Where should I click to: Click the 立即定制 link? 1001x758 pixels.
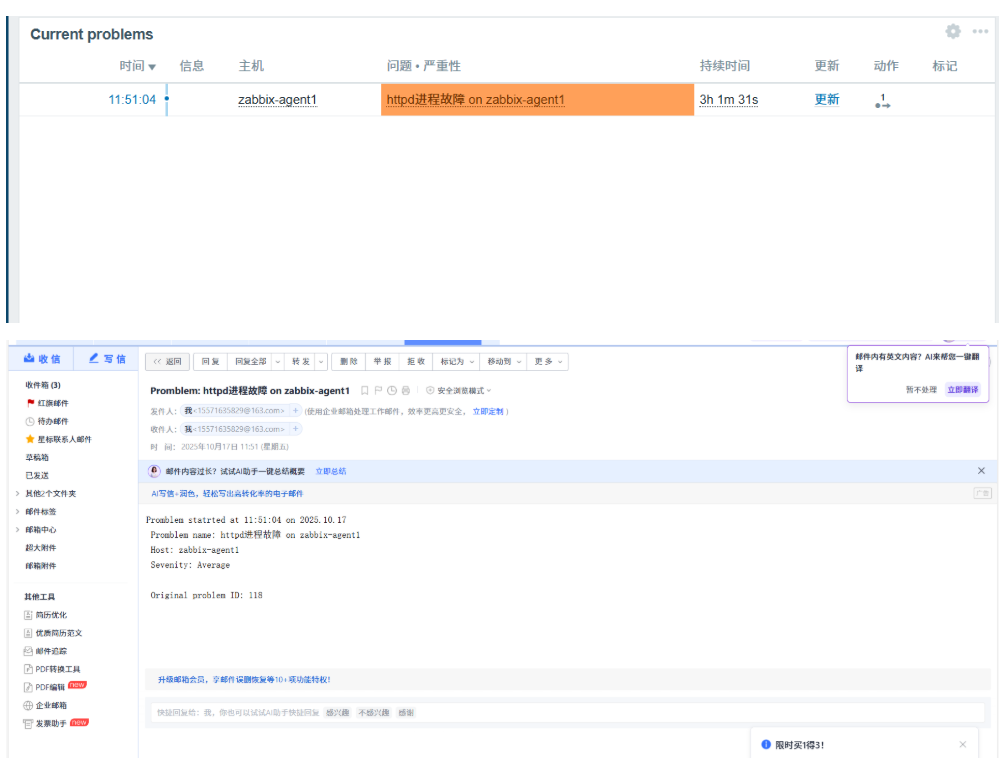click(488, 411)
